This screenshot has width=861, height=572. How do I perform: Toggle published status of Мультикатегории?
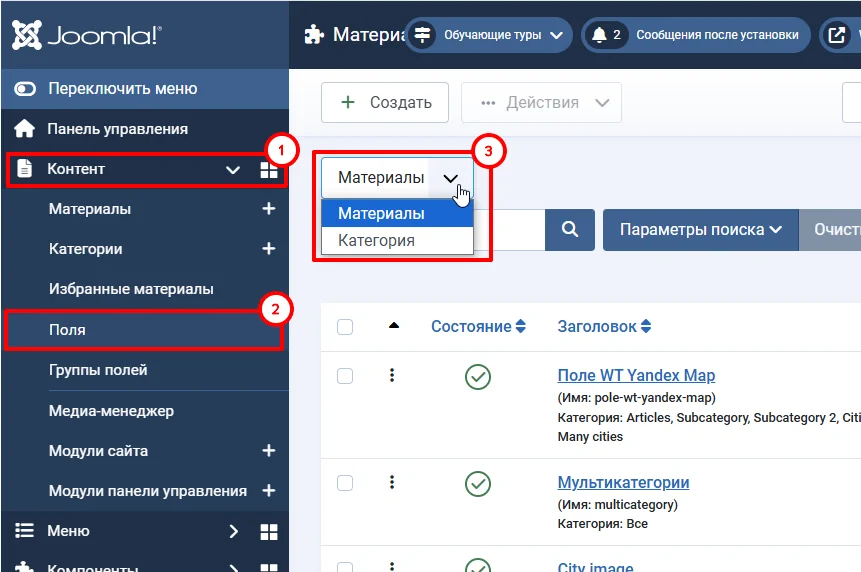(x=478, y=484)
